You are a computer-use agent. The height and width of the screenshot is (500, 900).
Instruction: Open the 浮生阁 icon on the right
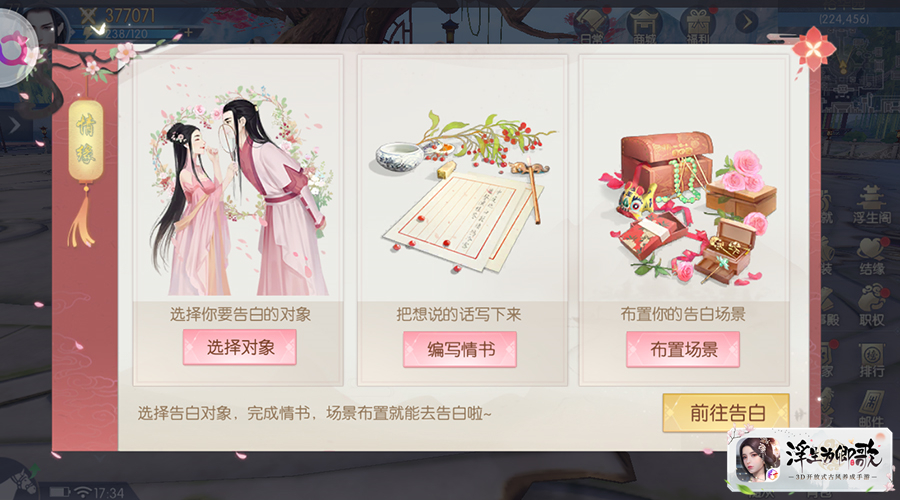(871, 205)
